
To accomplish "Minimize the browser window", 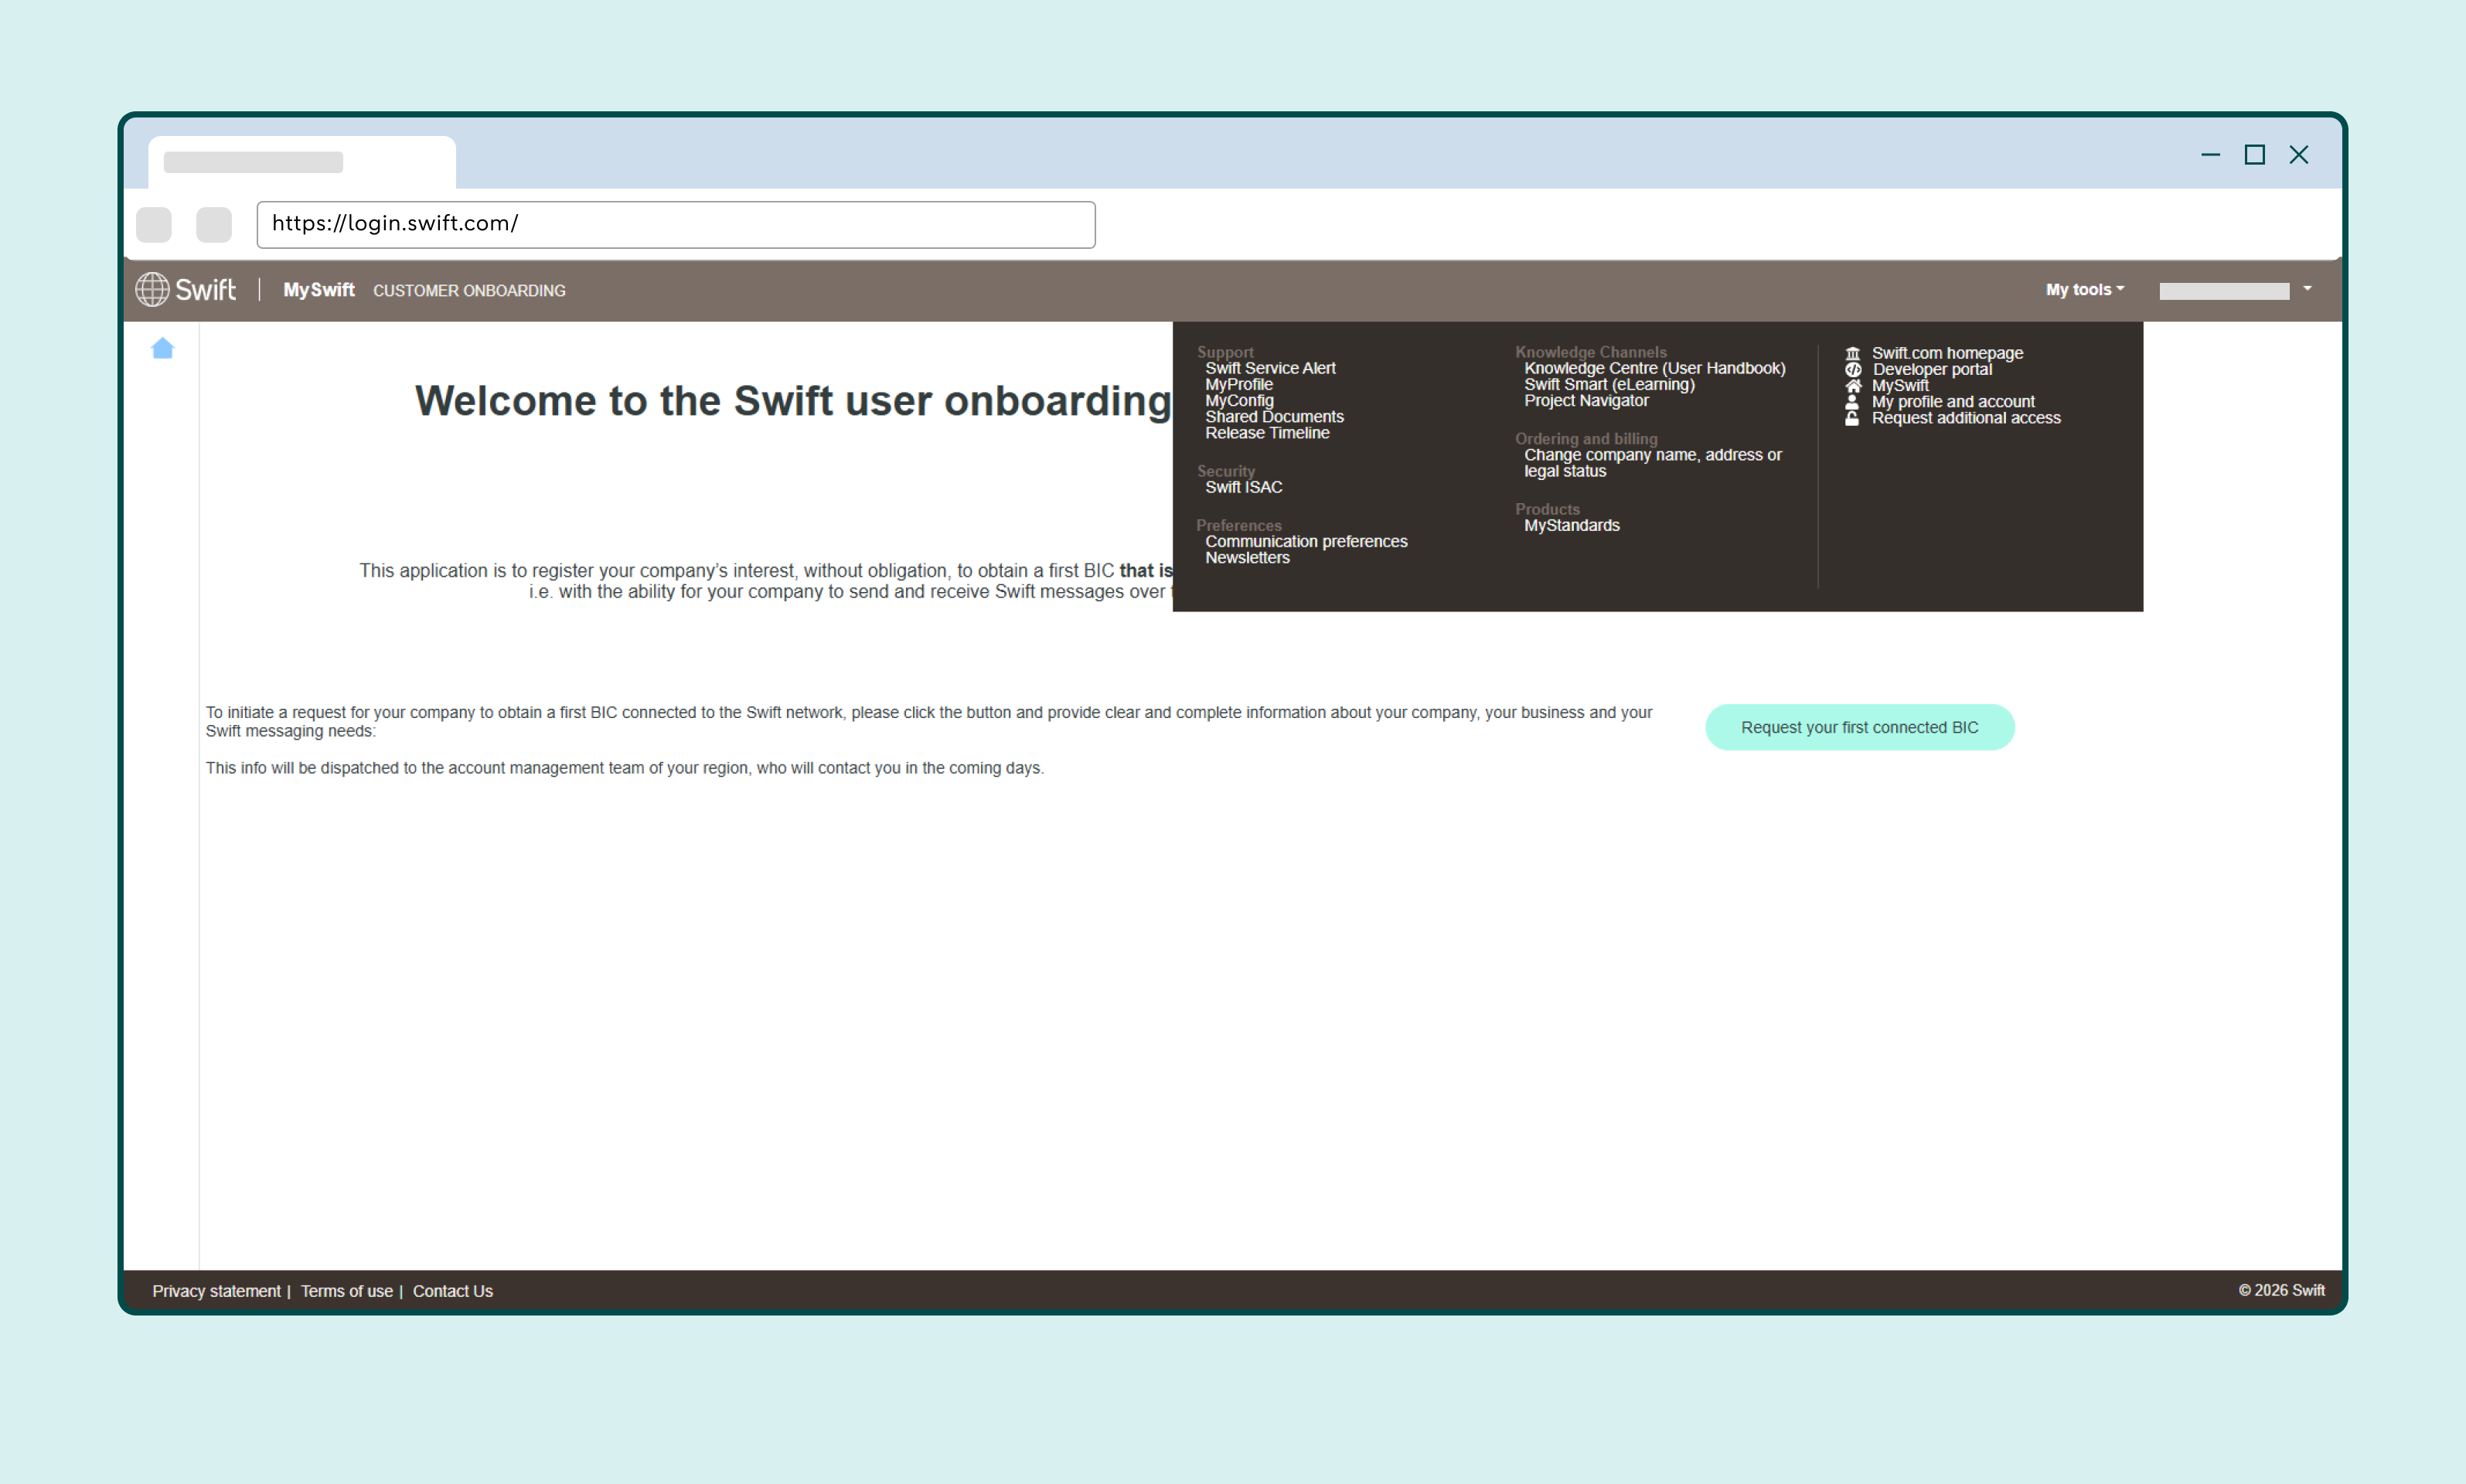I will tap(2210, 154).
